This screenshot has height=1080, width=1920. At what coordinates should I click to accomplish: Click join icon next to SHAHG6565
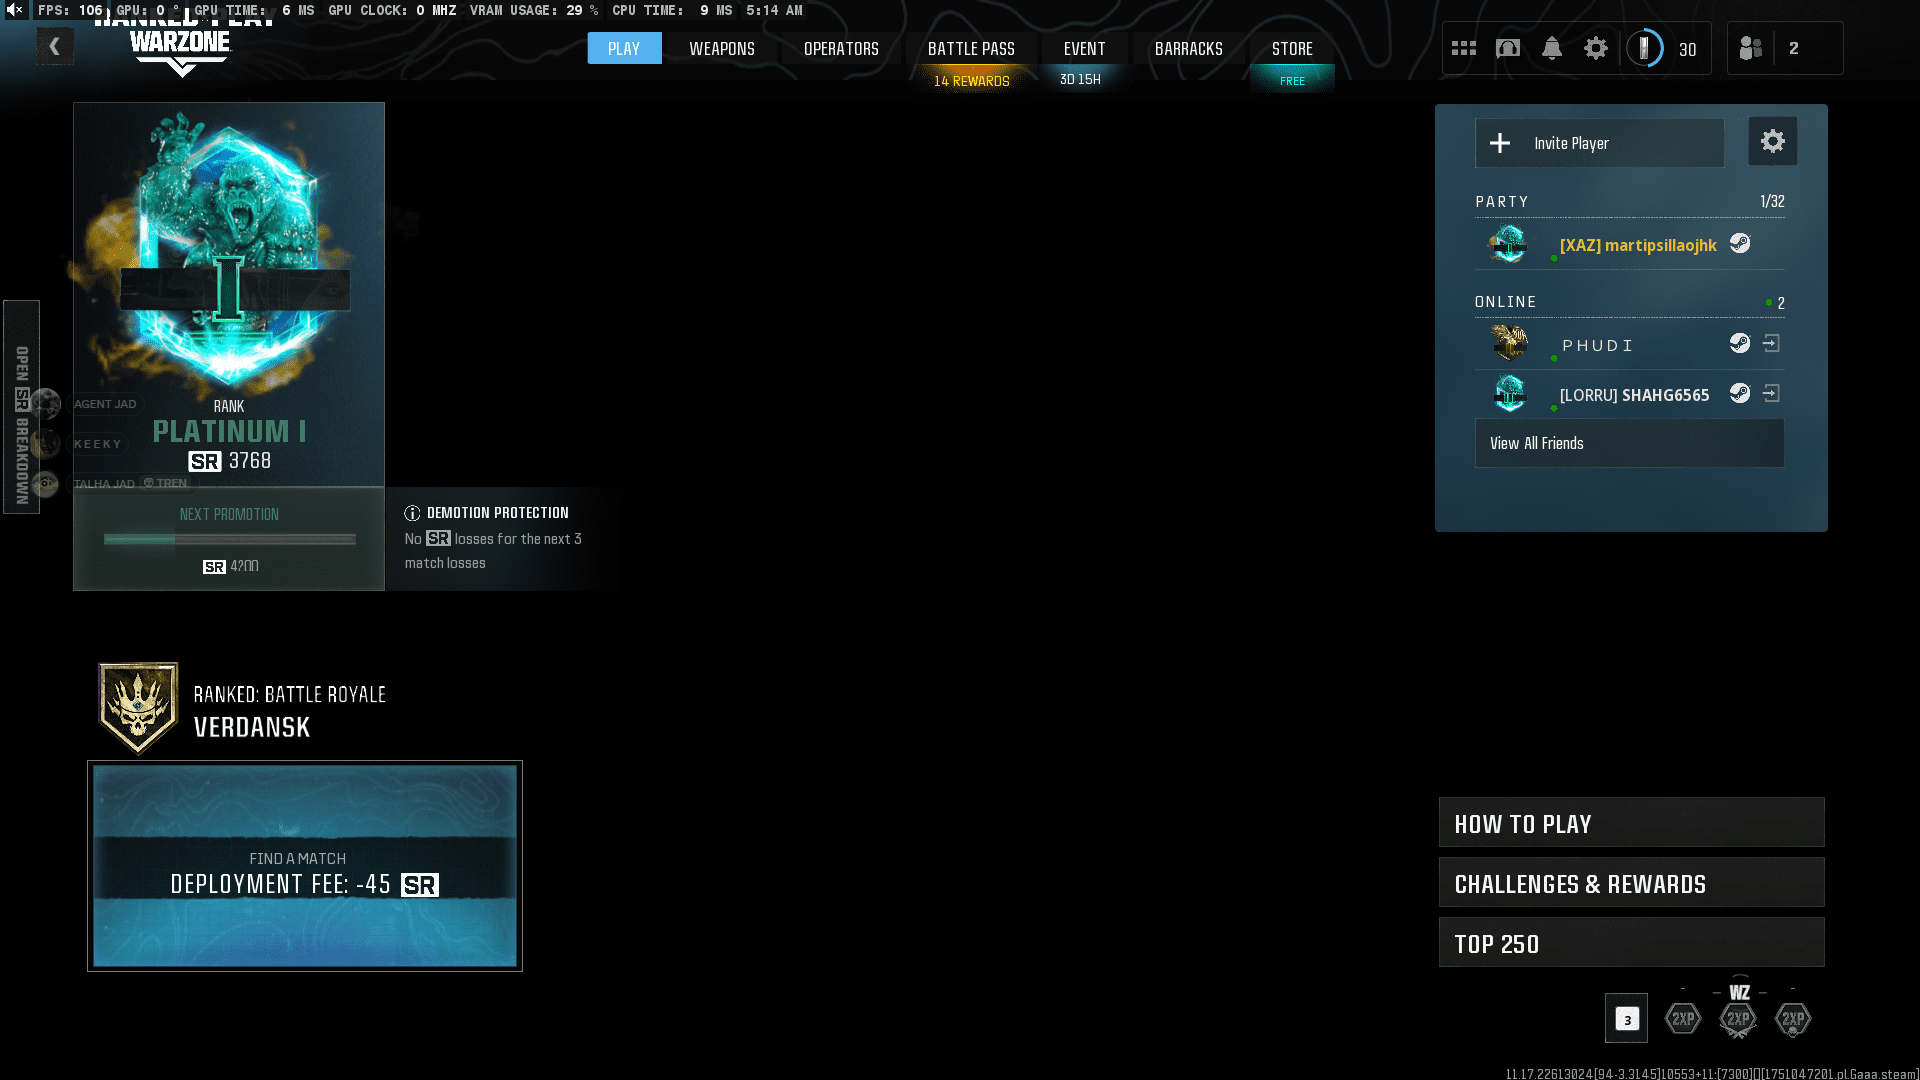[1771, 394]
